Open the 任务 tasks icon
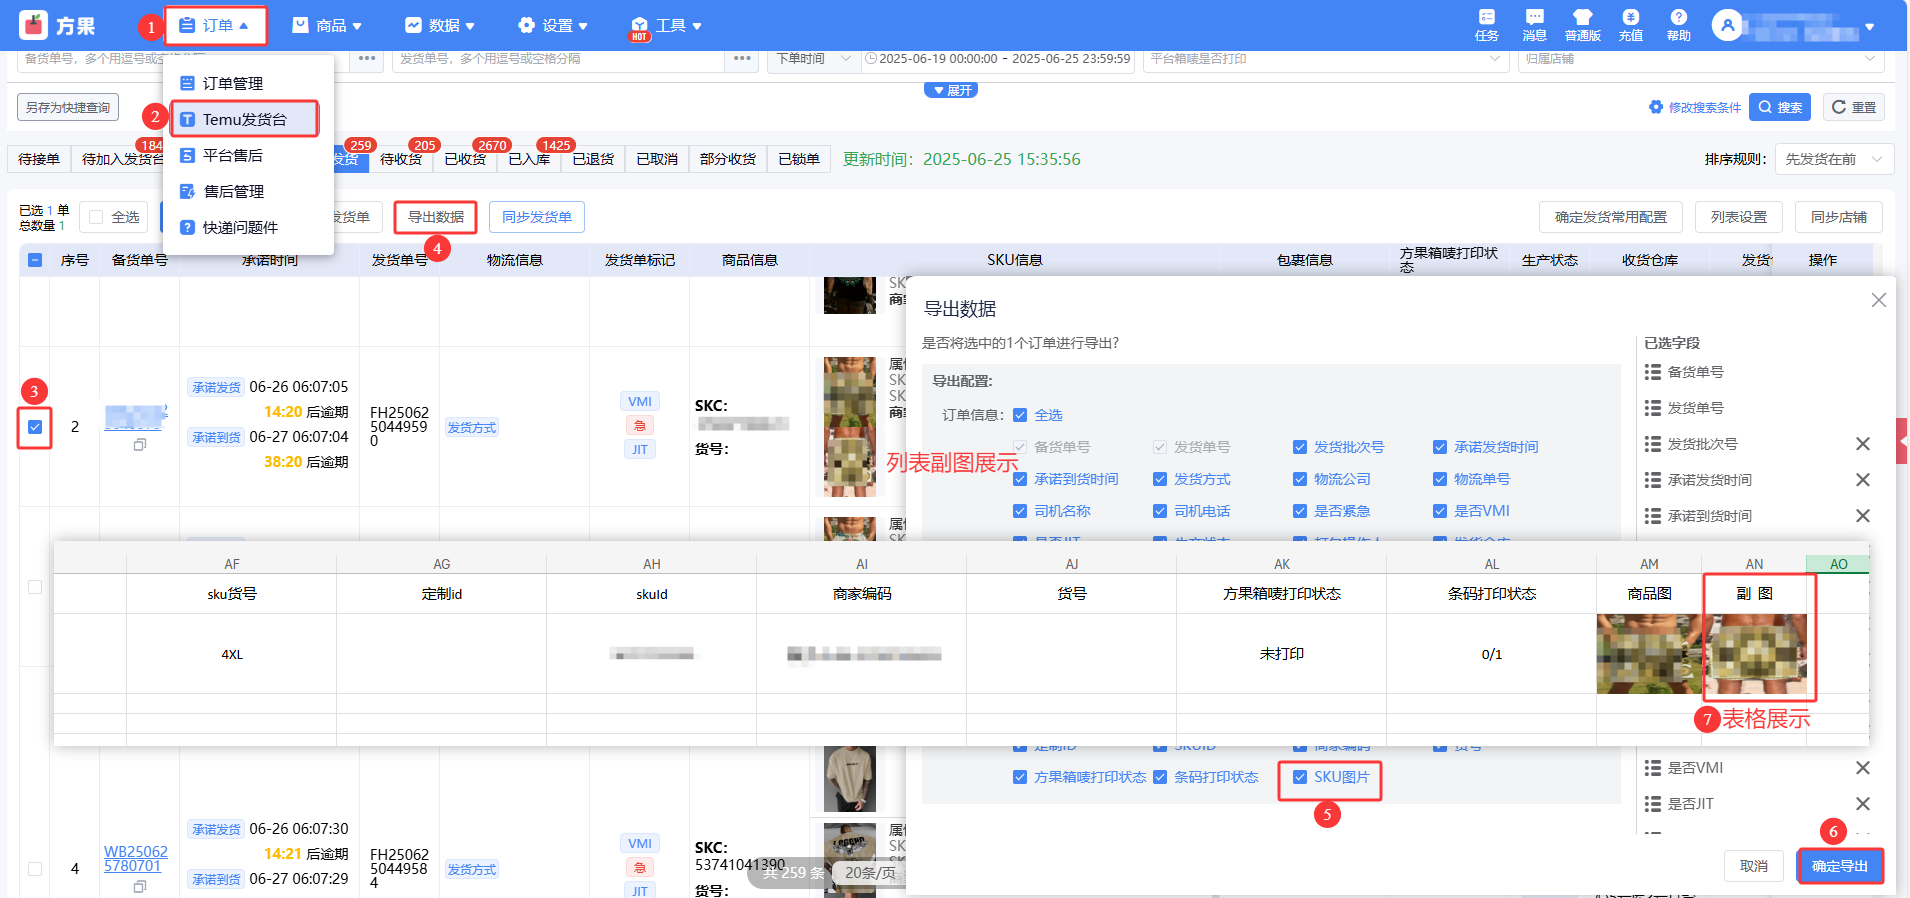The width and height of the screenshot is (1910, 898). coord(1486,24)
